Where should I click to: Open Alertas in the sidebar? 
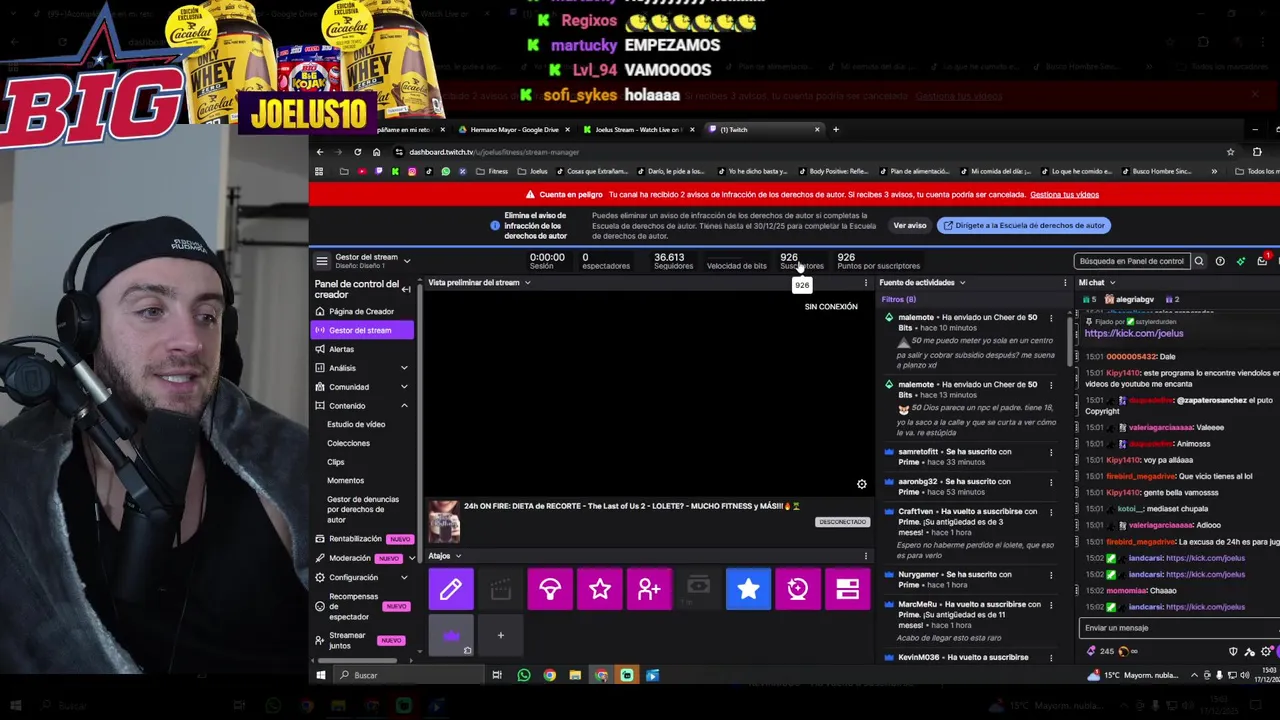pos(361,349)
